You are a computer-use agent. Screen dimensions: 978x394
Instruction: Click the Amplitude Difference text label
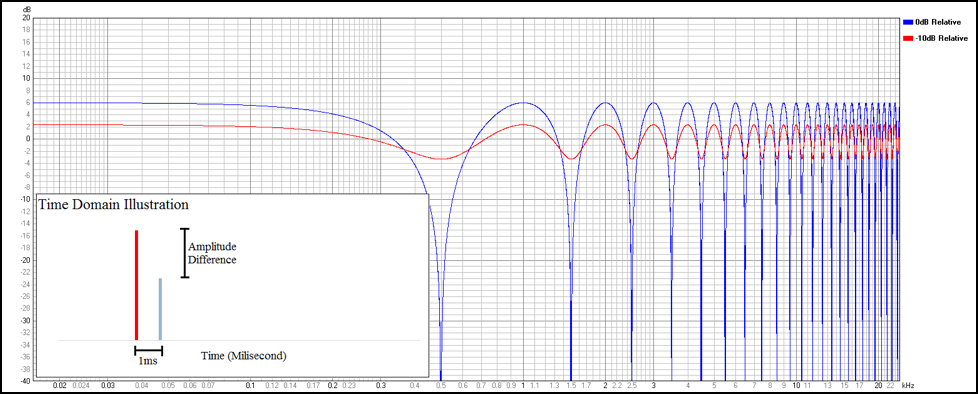(212, 253)
